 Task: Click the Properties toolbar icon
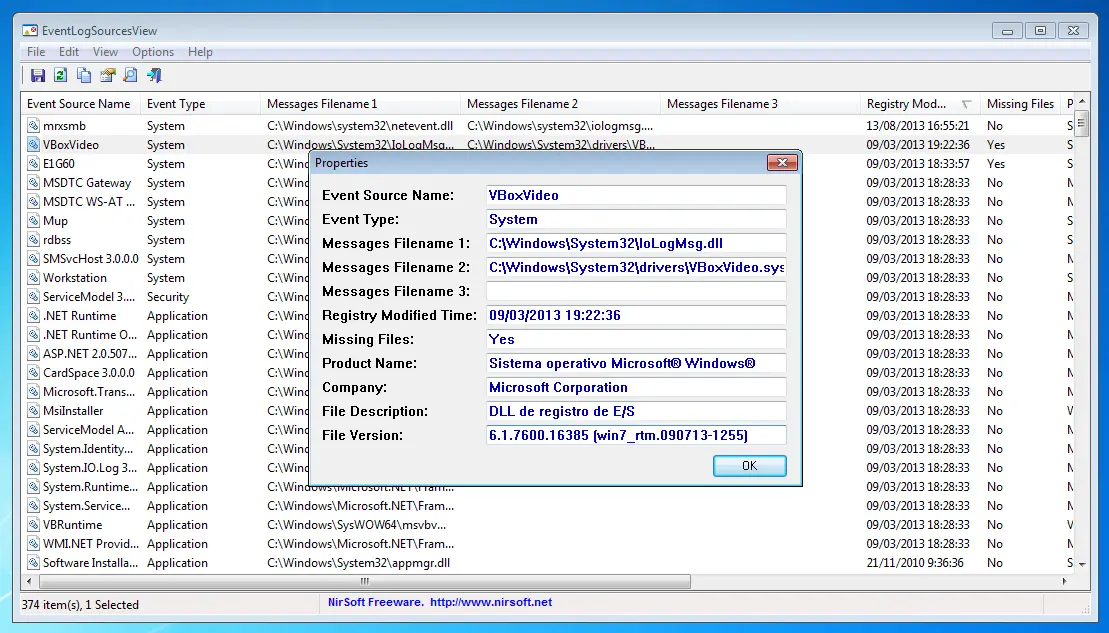click(108, 75)
